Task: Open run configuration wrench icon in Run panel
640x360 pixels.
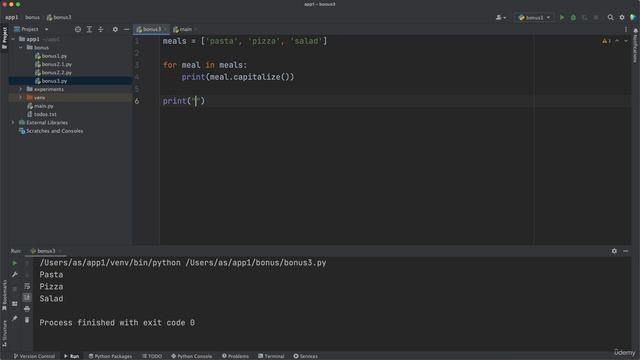Action: tap(14, 274)
